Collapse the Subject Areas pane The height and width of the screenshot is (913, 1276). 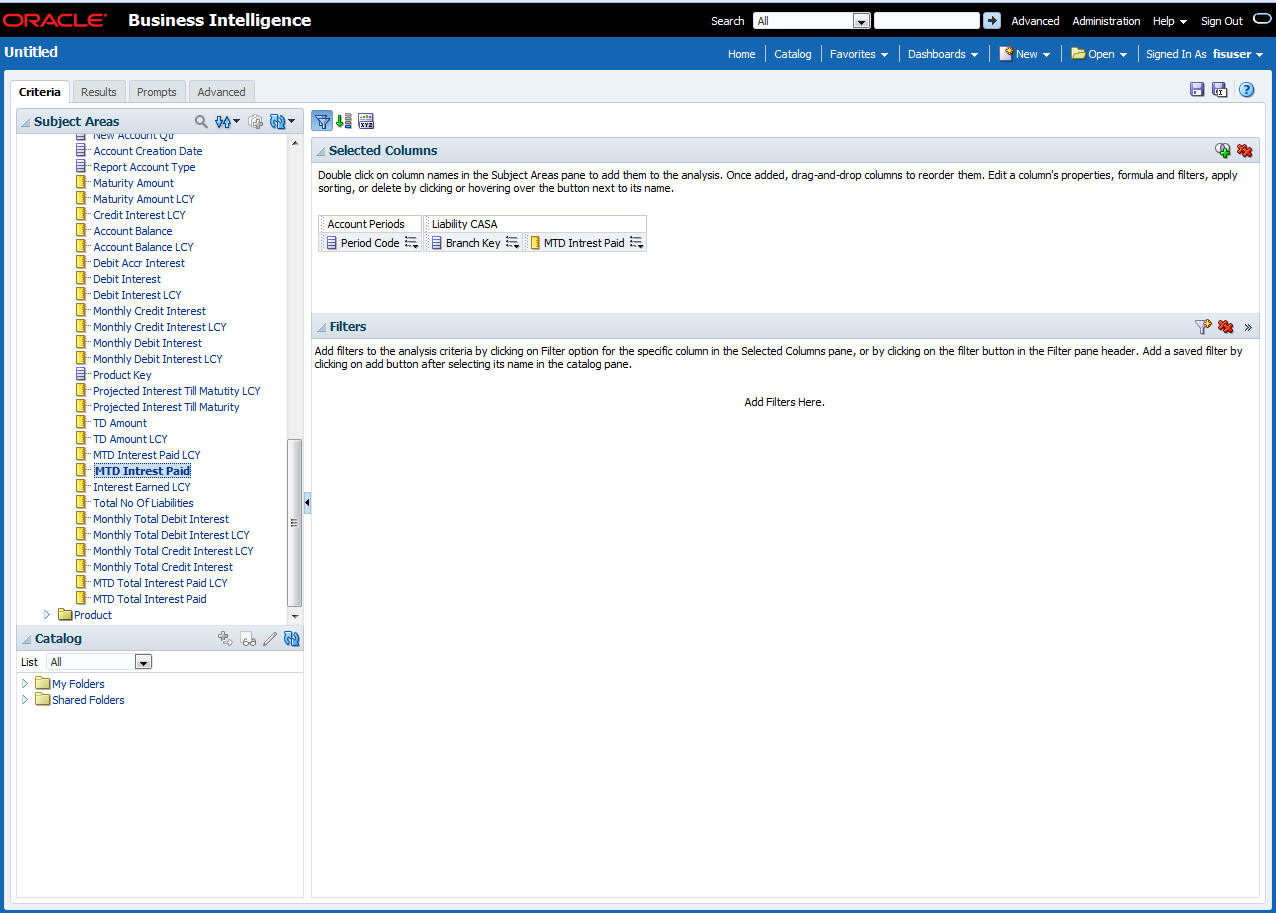25,122
